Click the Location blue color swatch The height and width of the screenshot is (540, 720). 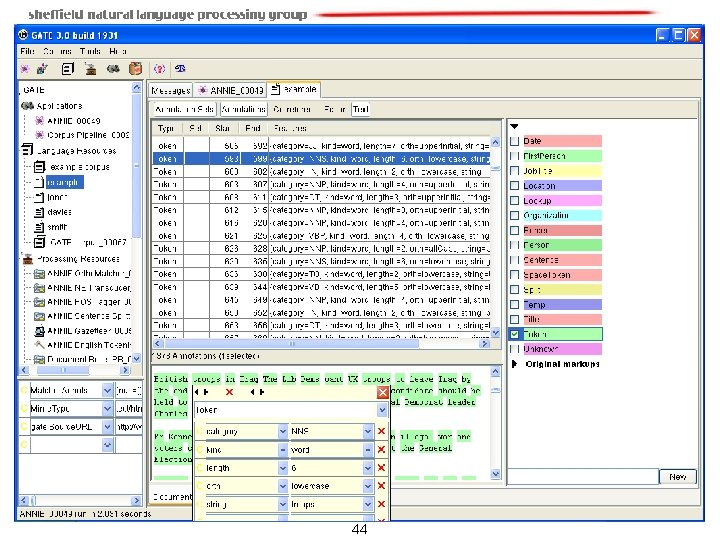(x=562, y=186)
